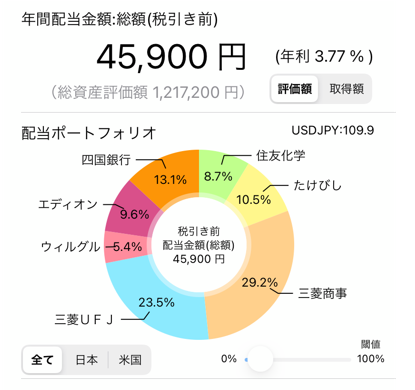This screenshot has height=390, width=415.
Task: Click the 閾値 slider knob
Action: point(260,359)
